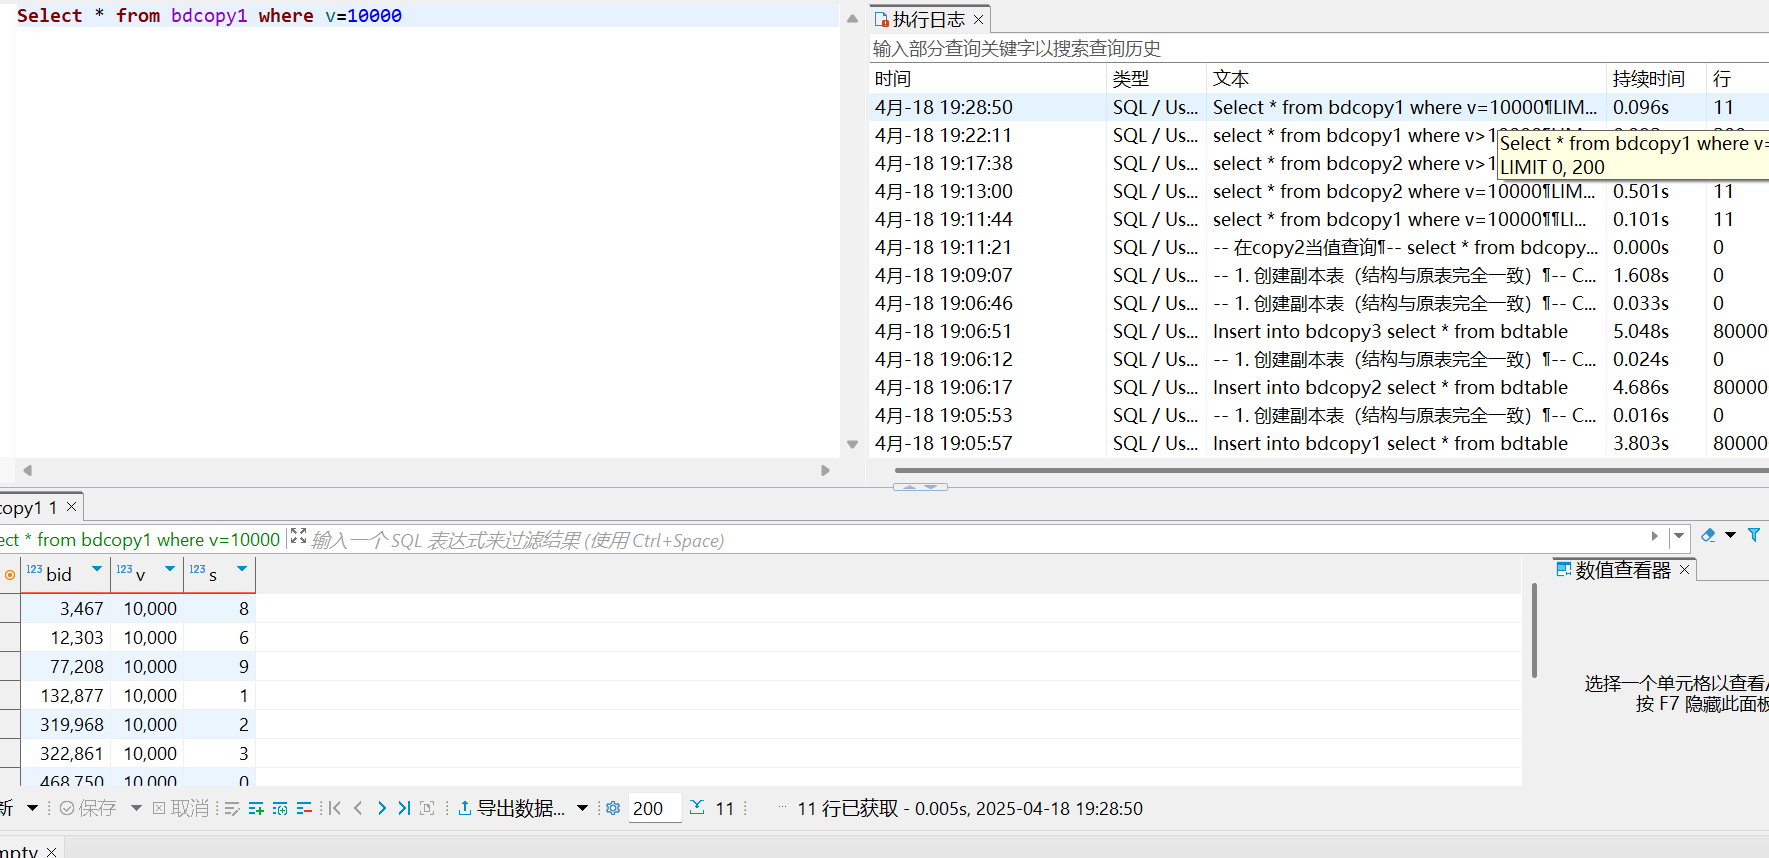This screenshot has width=1769, height=858.
Task: Expand the panel divider handle under log
Action: point(920,487)
